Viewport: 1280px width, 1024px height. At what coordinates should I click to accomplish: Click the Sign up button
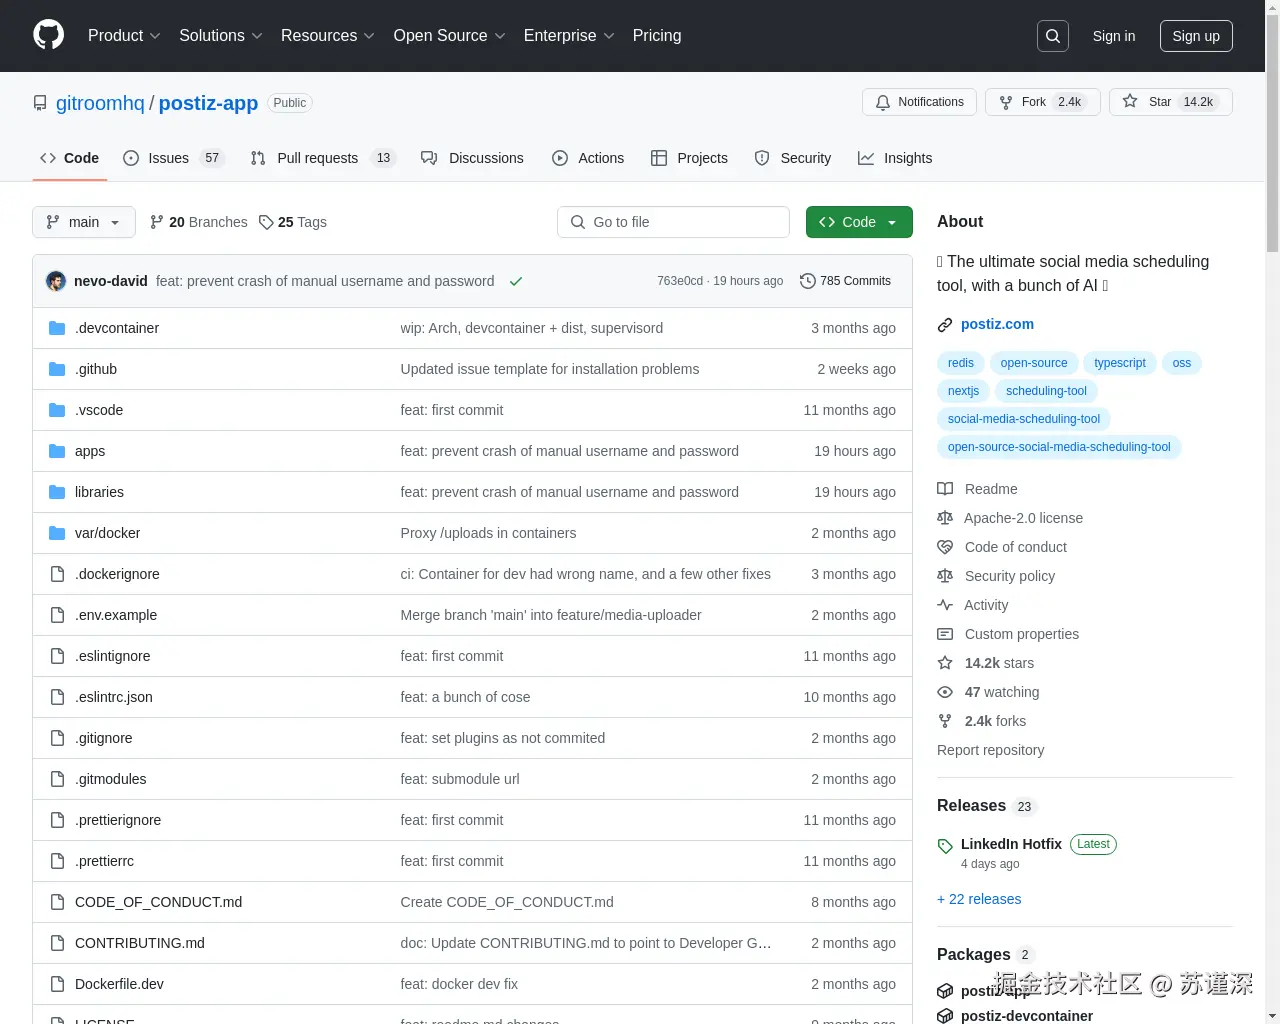[x=1196, y=35]
